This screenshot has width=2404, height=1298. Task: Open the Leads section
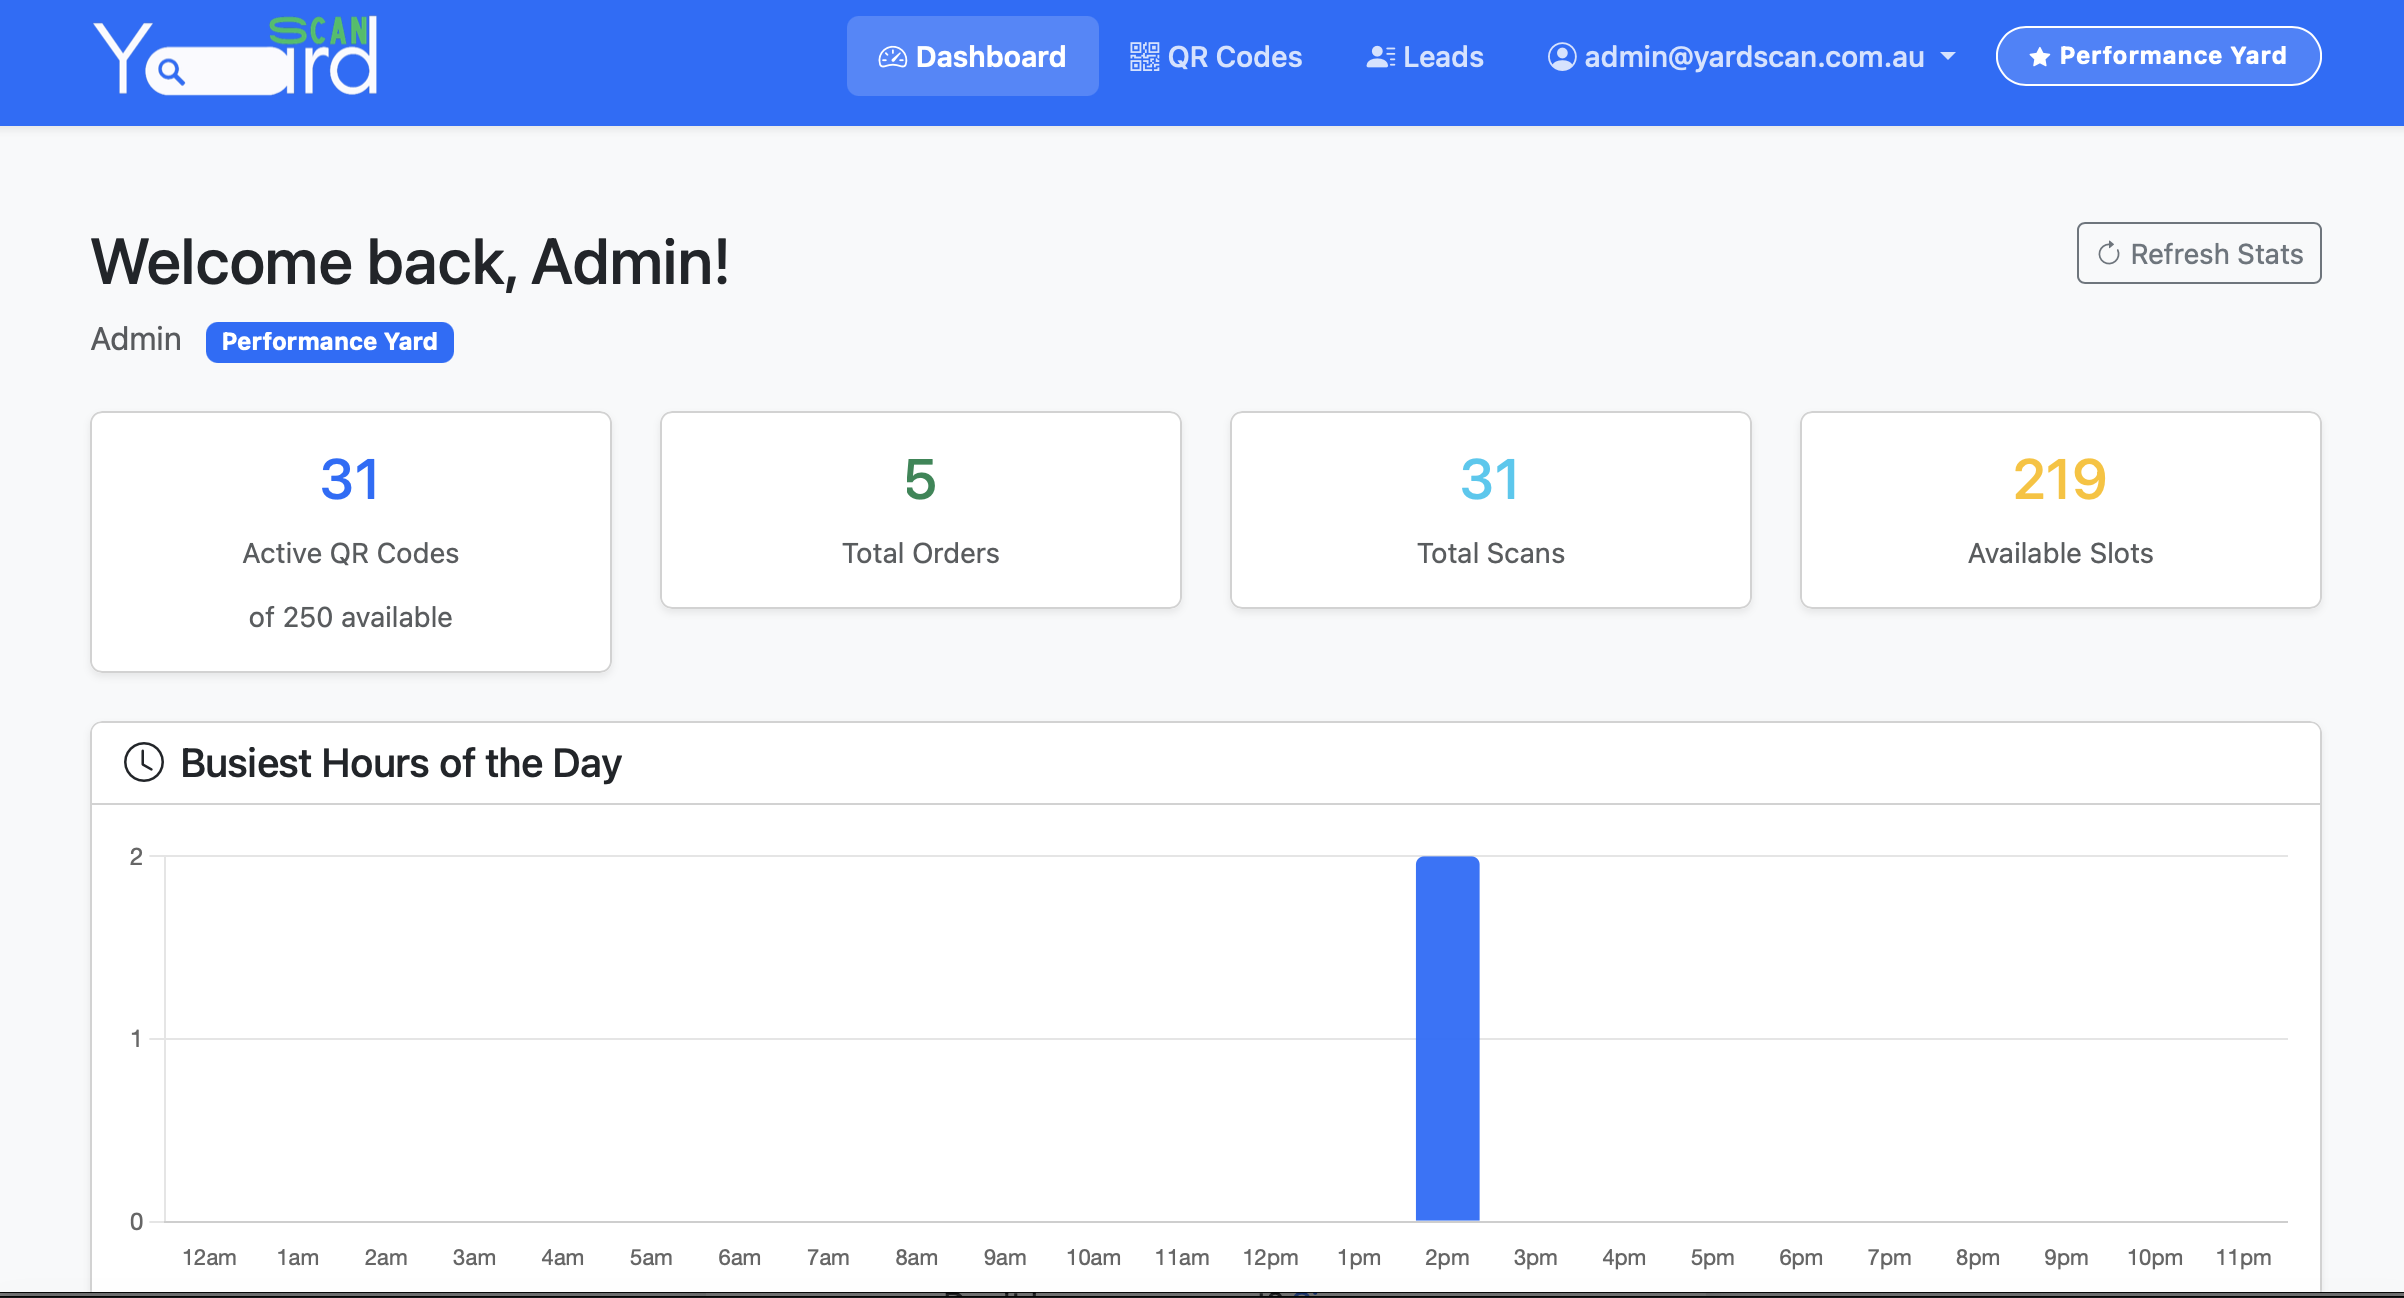coord(1425,56)
